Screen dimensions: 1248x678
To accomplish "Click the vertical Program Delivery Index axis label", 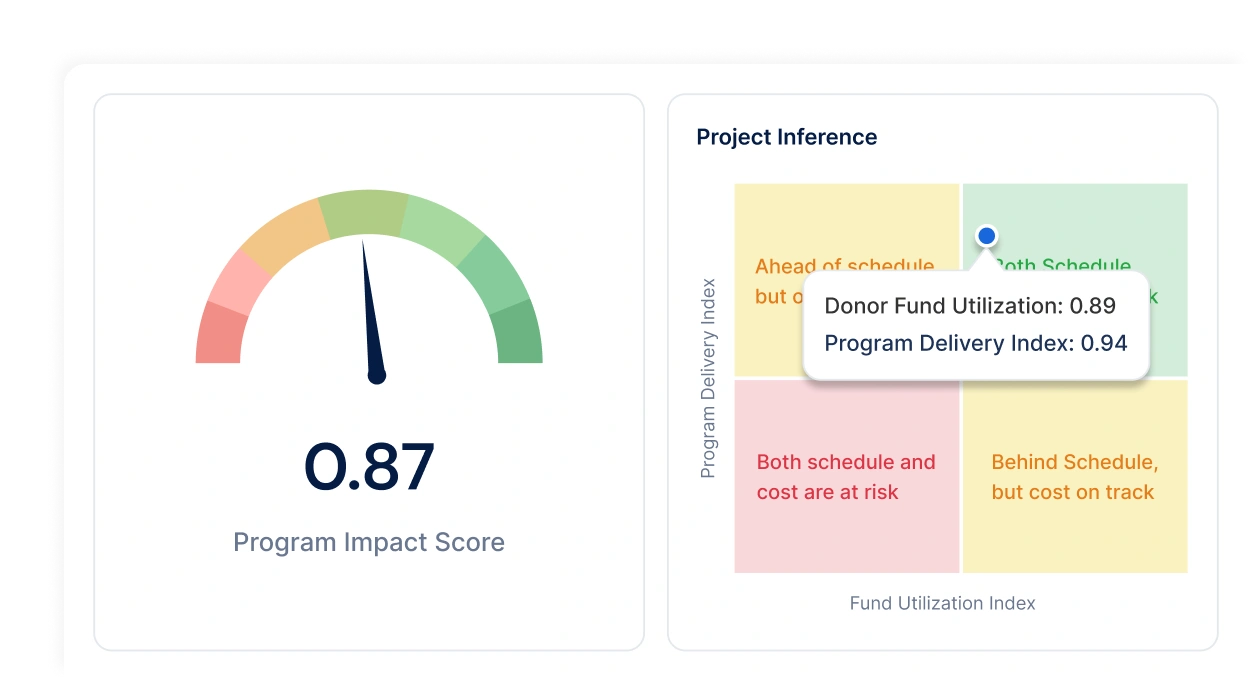I will [708, 378].
